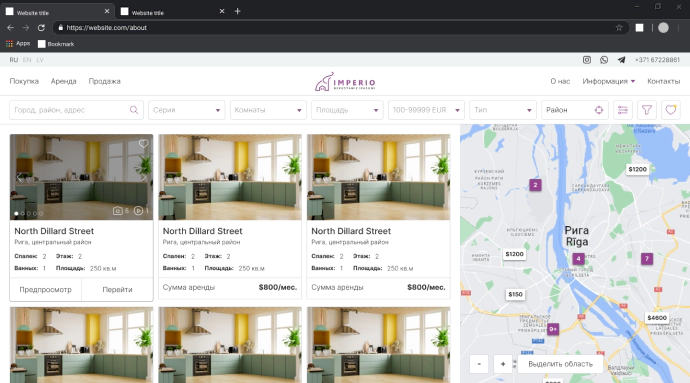The height and width of the screenshot is (383, 690).
Task: Click the second listing $800/мес. price
Action: click(278, 287)
